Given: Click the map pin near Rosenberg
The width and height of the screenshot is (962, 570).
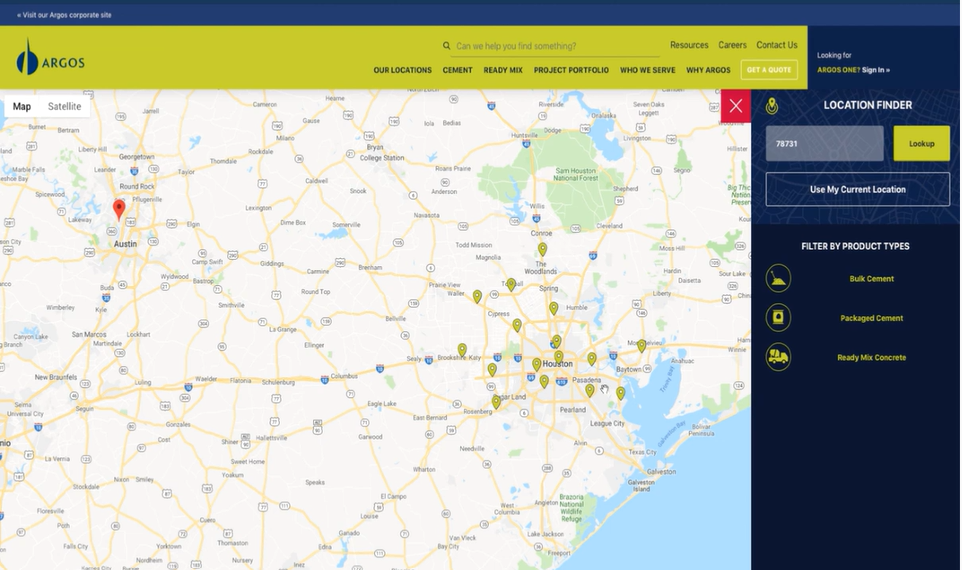Looking at the screenshot, I should pos(496,402).
